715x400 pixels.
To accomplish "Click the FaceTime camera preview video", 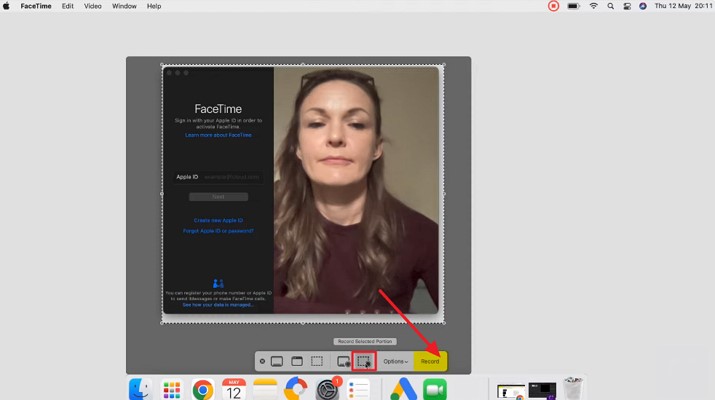I will [356, 190].
